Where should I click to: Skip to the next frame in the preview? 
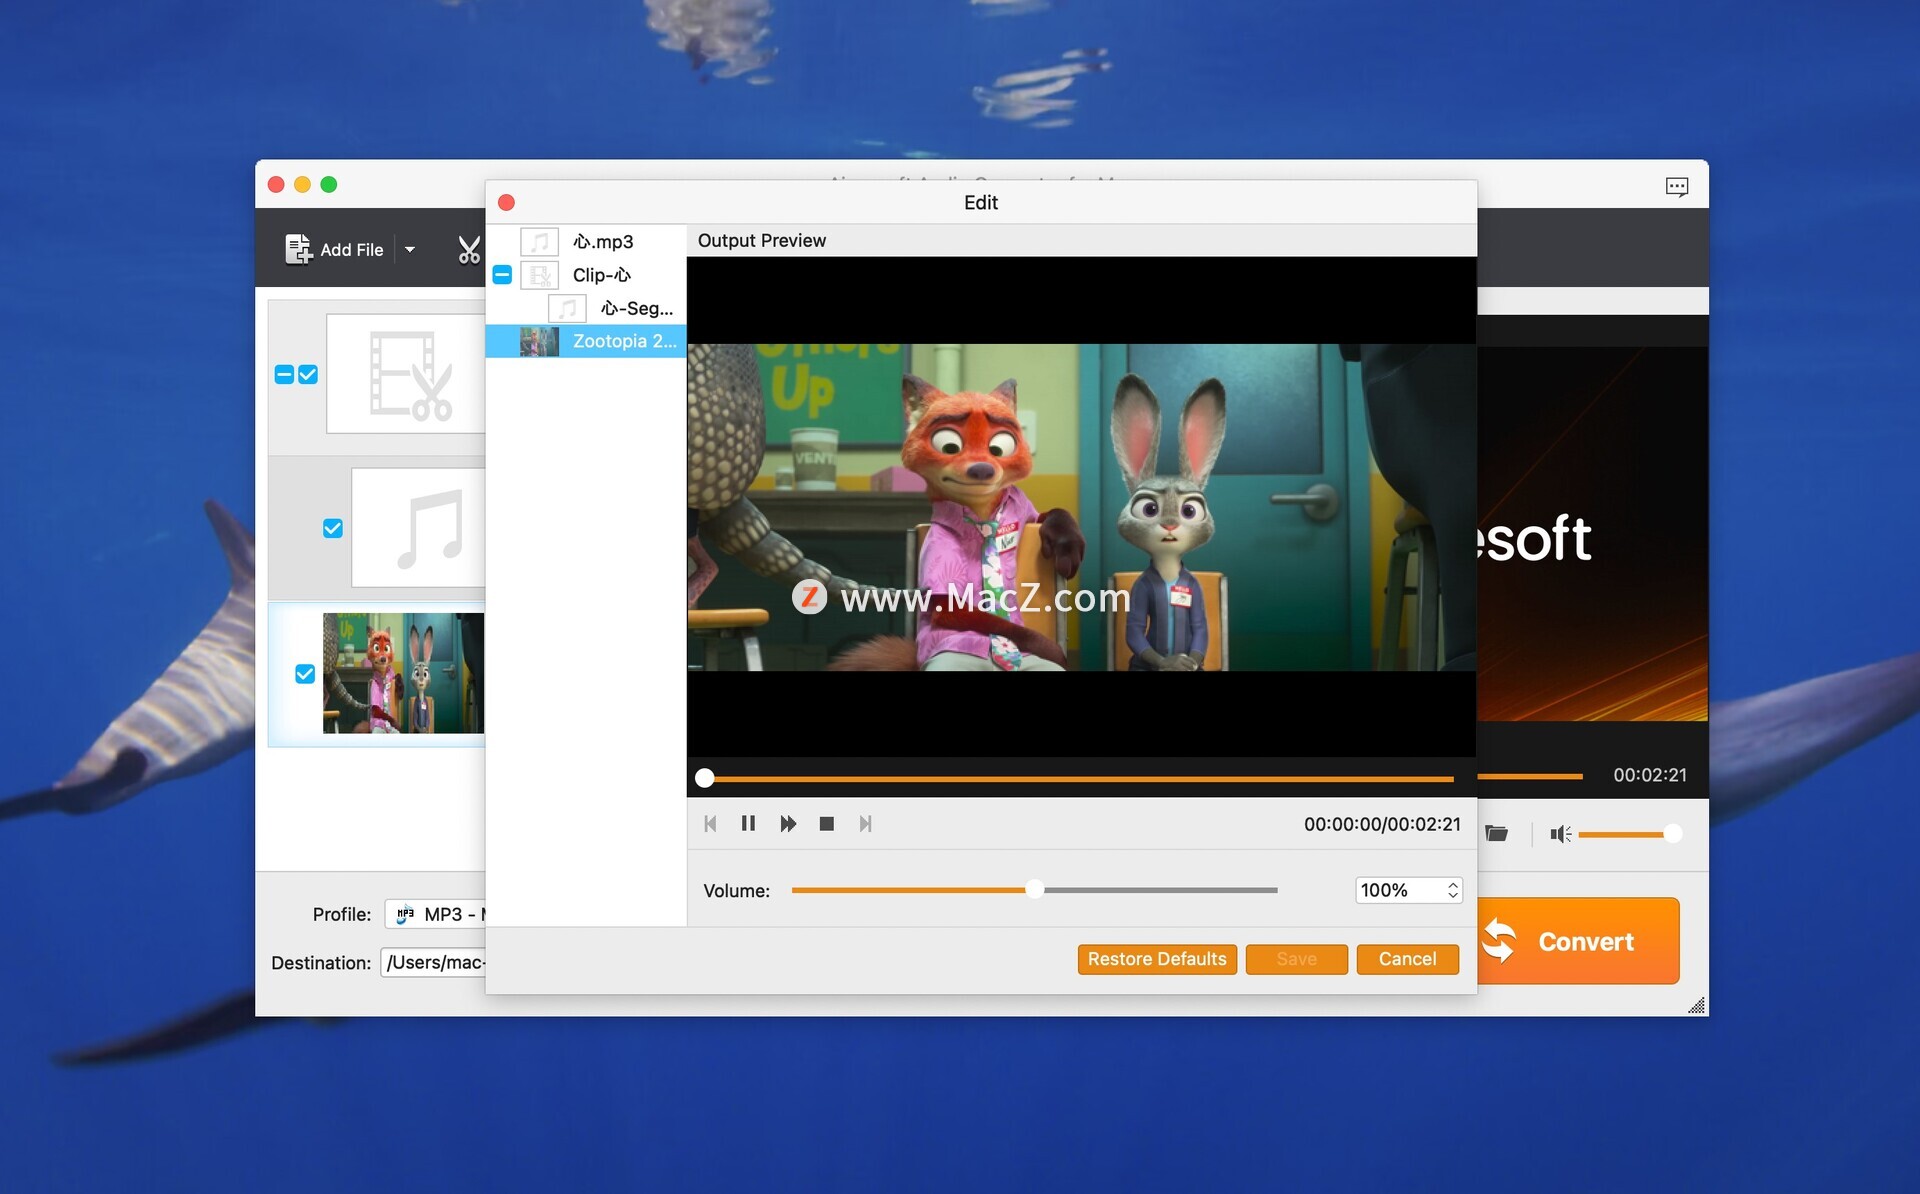coord(866,823)
